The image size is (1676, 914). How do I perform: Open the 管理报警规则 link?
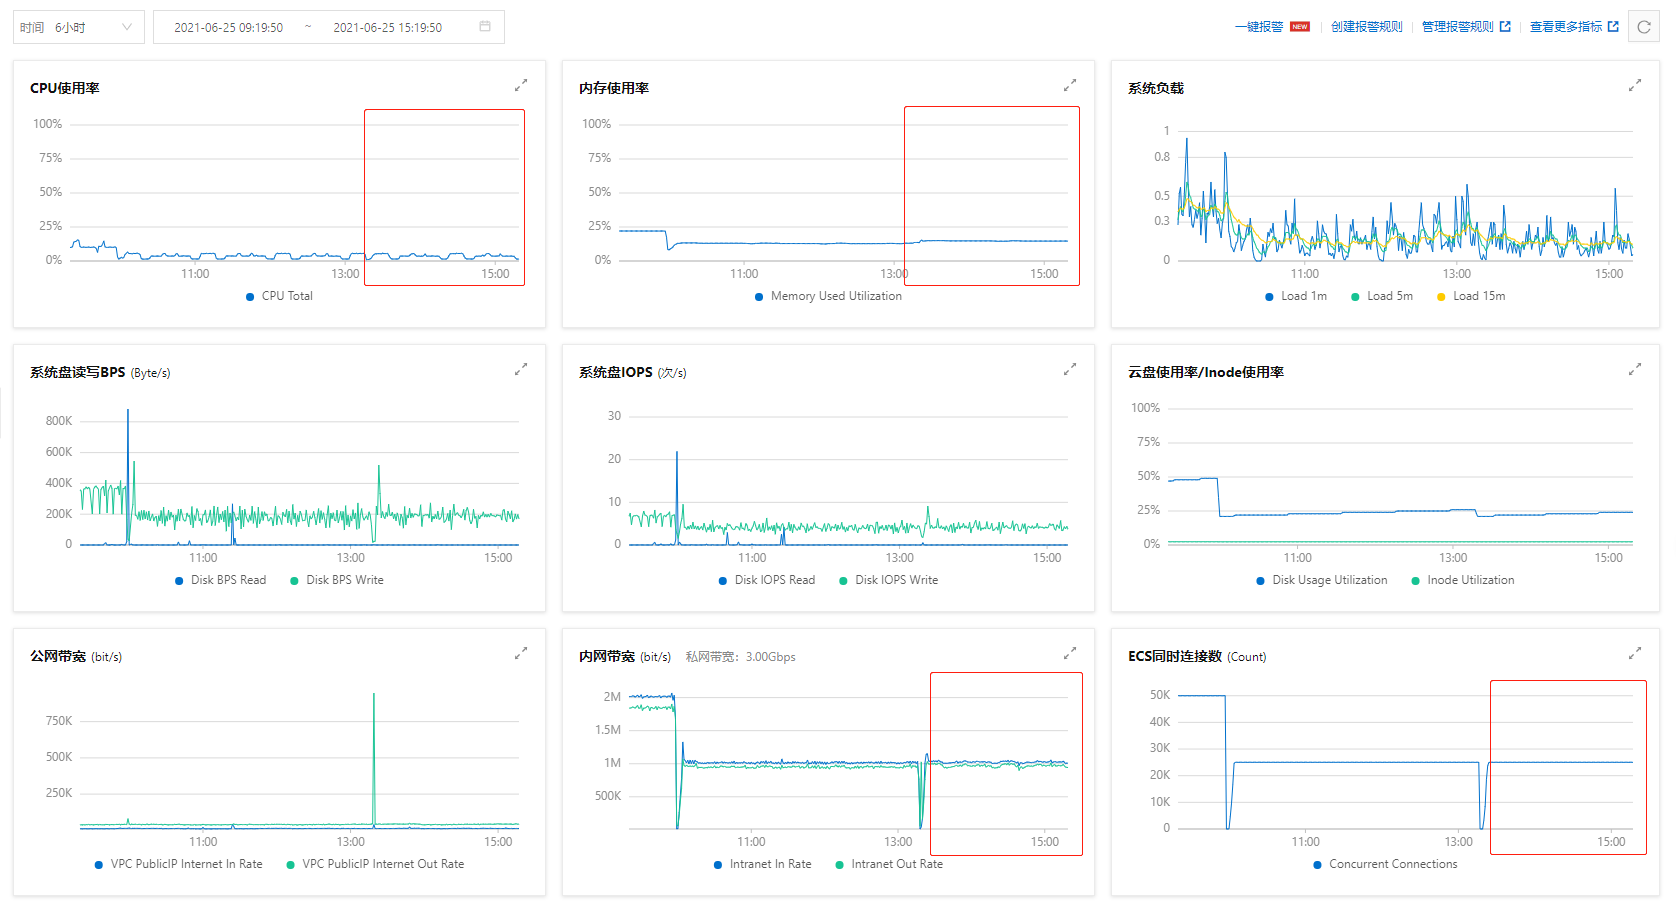point(1458,27)
